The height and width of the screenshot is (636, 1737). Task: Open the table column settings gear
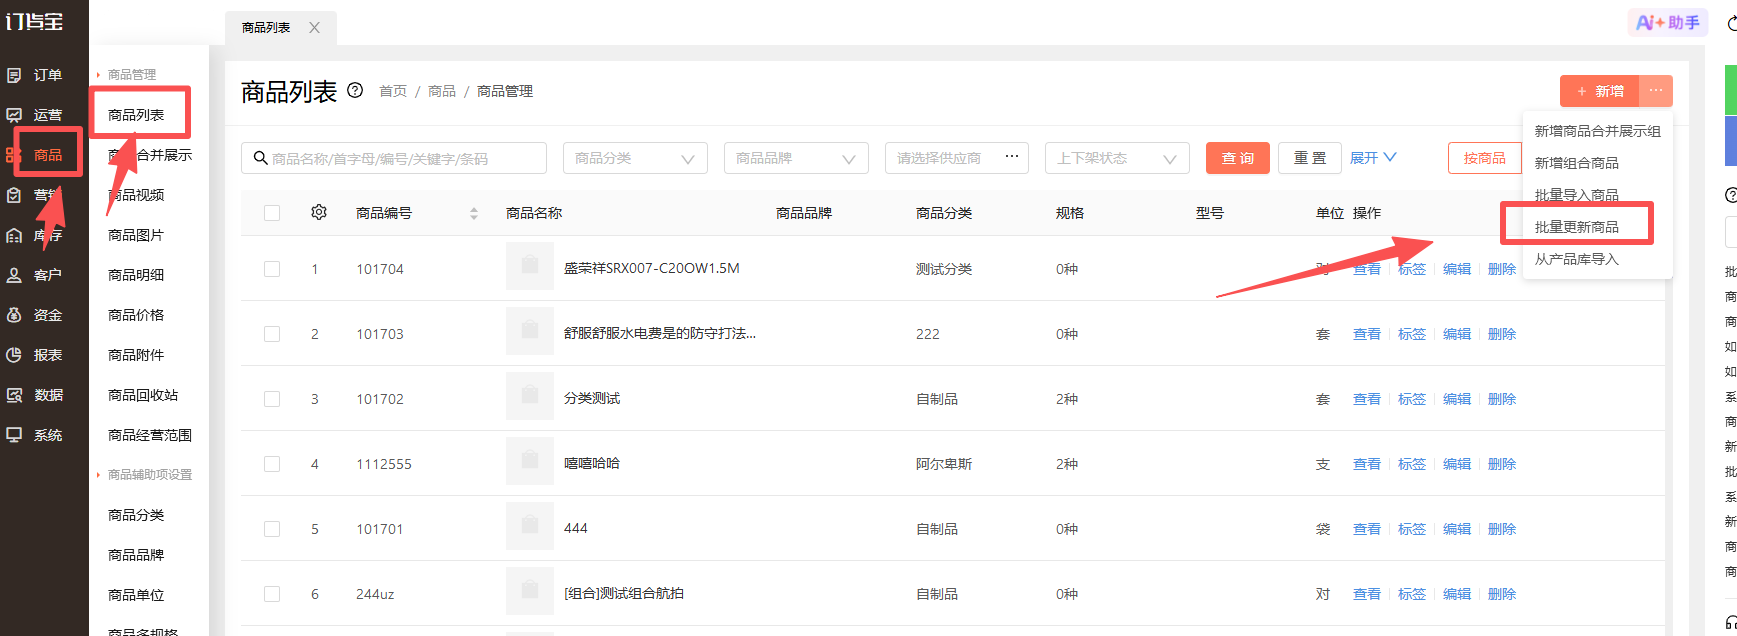pos(319,212)
